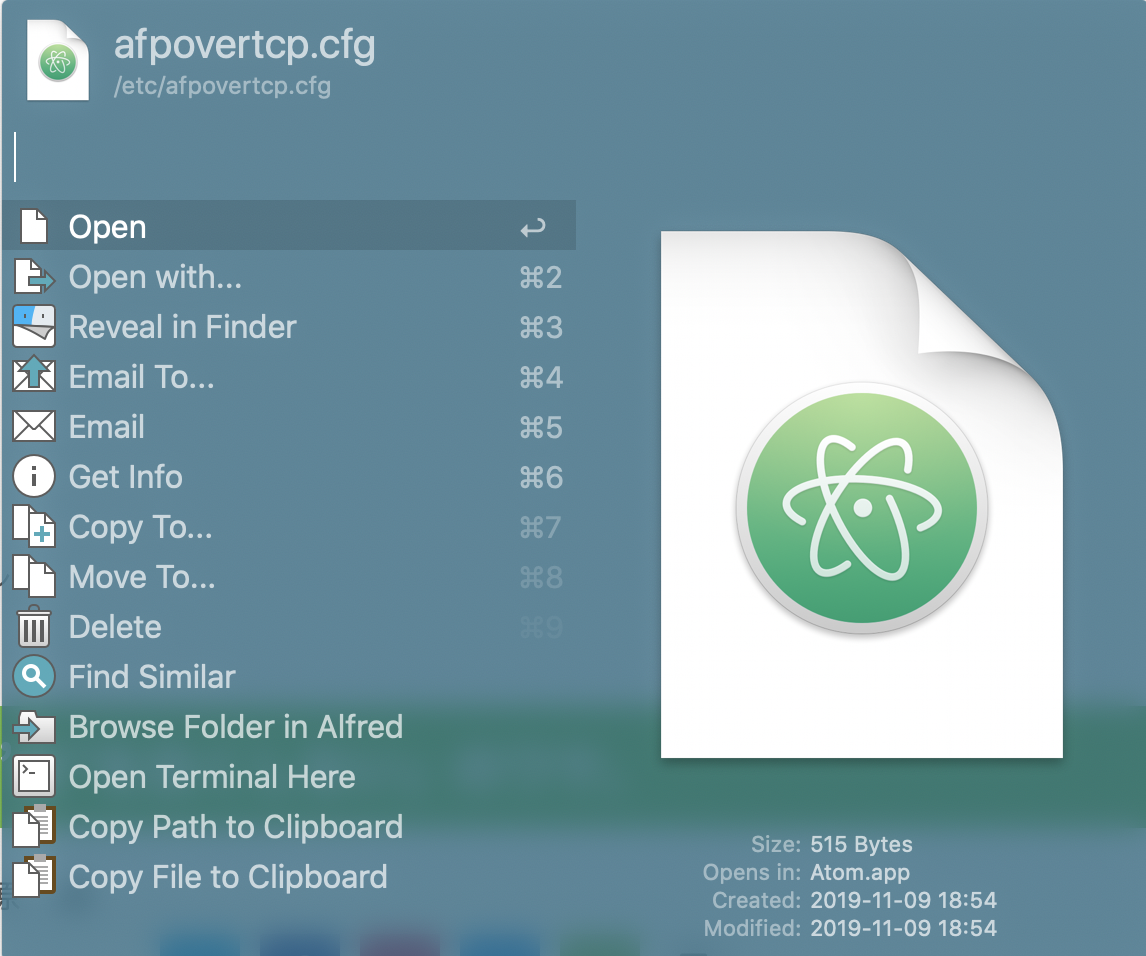Image resolution: width=1146 pixels, height=956 pixels.
Task: Click the ⌘6 shortcut label
Action: 541,478
